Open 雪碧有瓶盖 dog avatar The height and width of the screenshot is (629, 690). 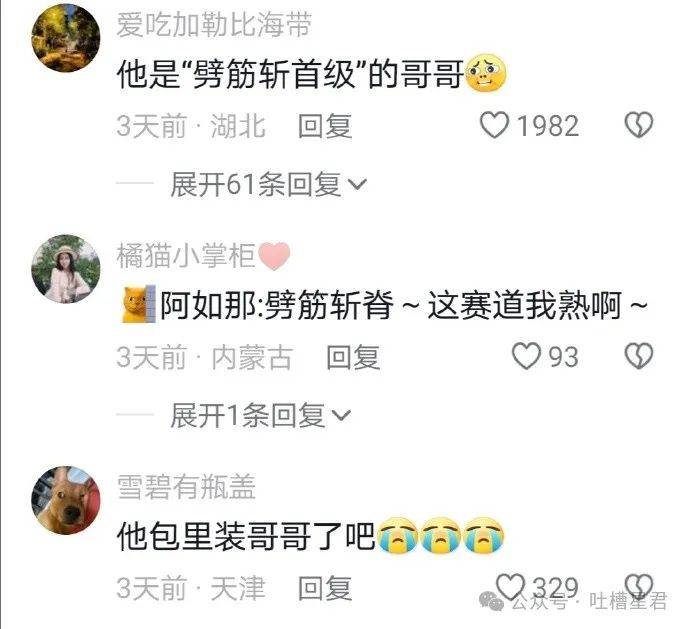66,500
